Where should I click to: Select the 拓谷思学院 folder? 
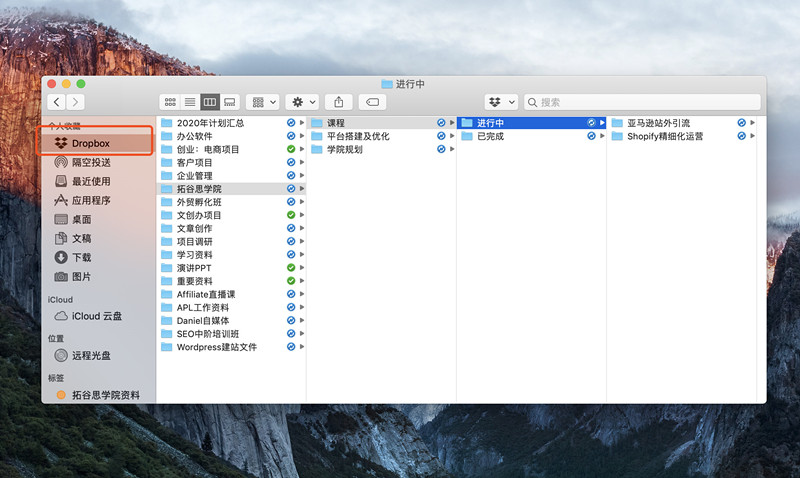231,189
